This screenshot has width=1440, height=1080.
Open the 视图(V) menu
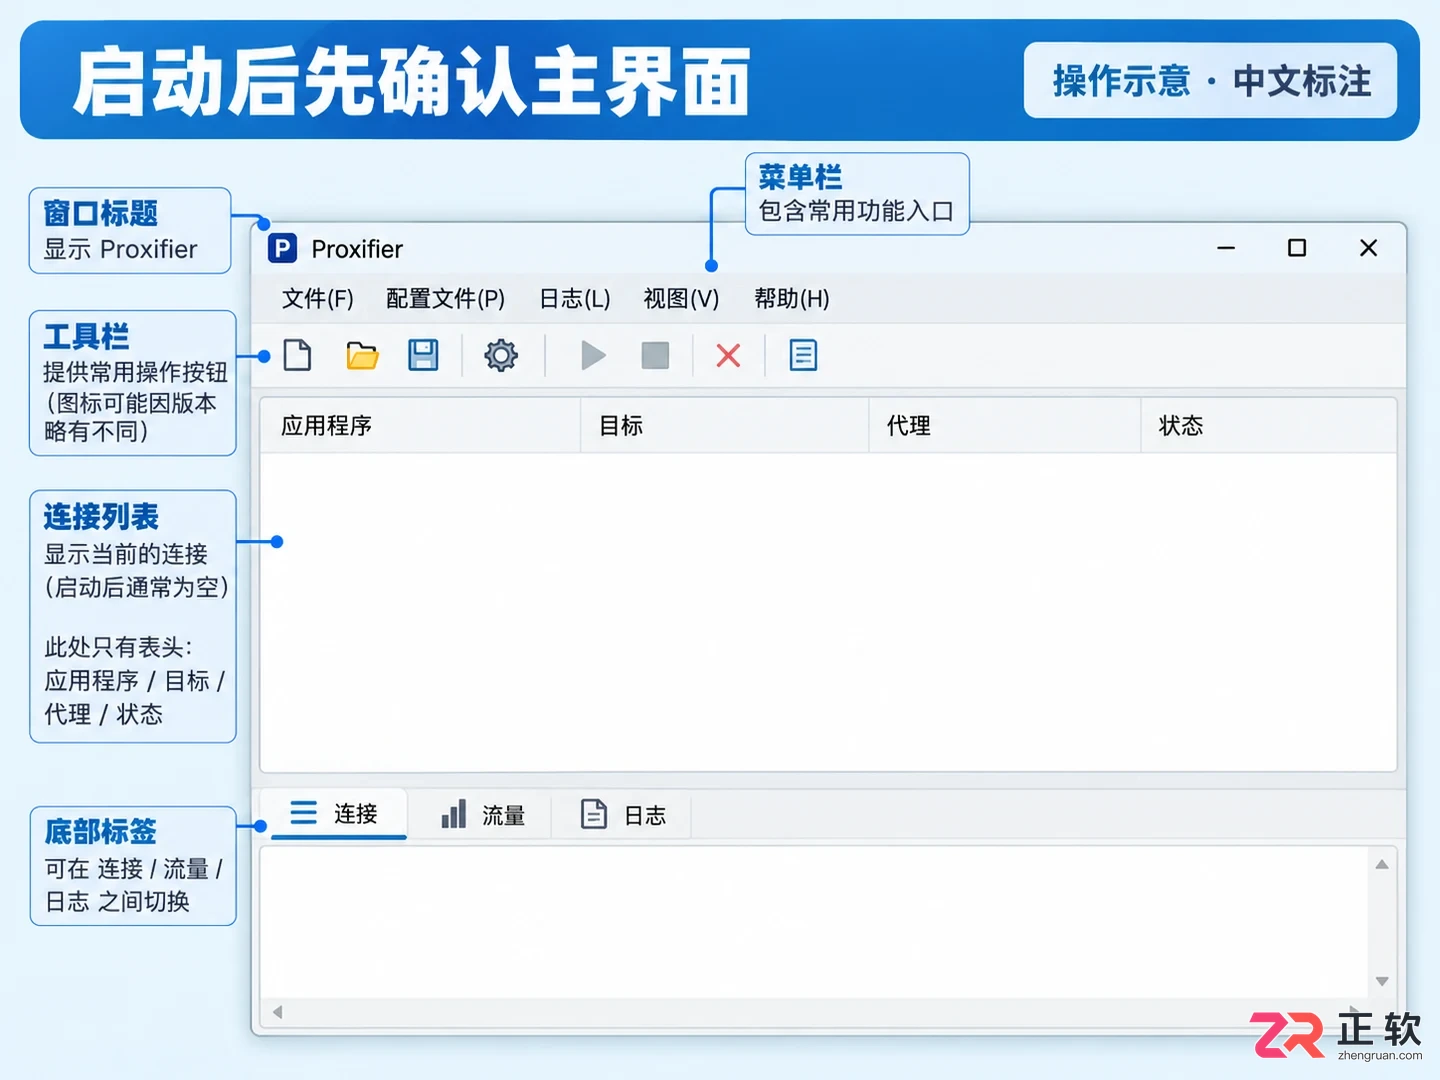[681, 299]
